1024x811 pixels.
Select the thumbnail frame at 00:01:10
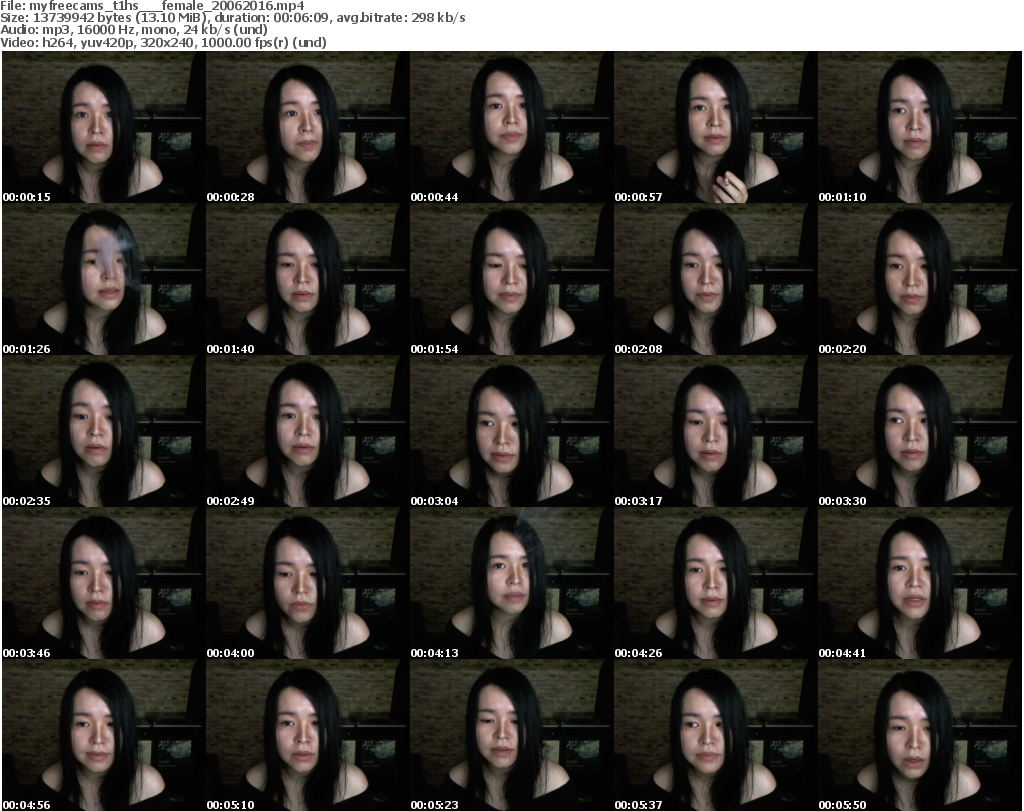pyautogui.click(x=920, y=127)
